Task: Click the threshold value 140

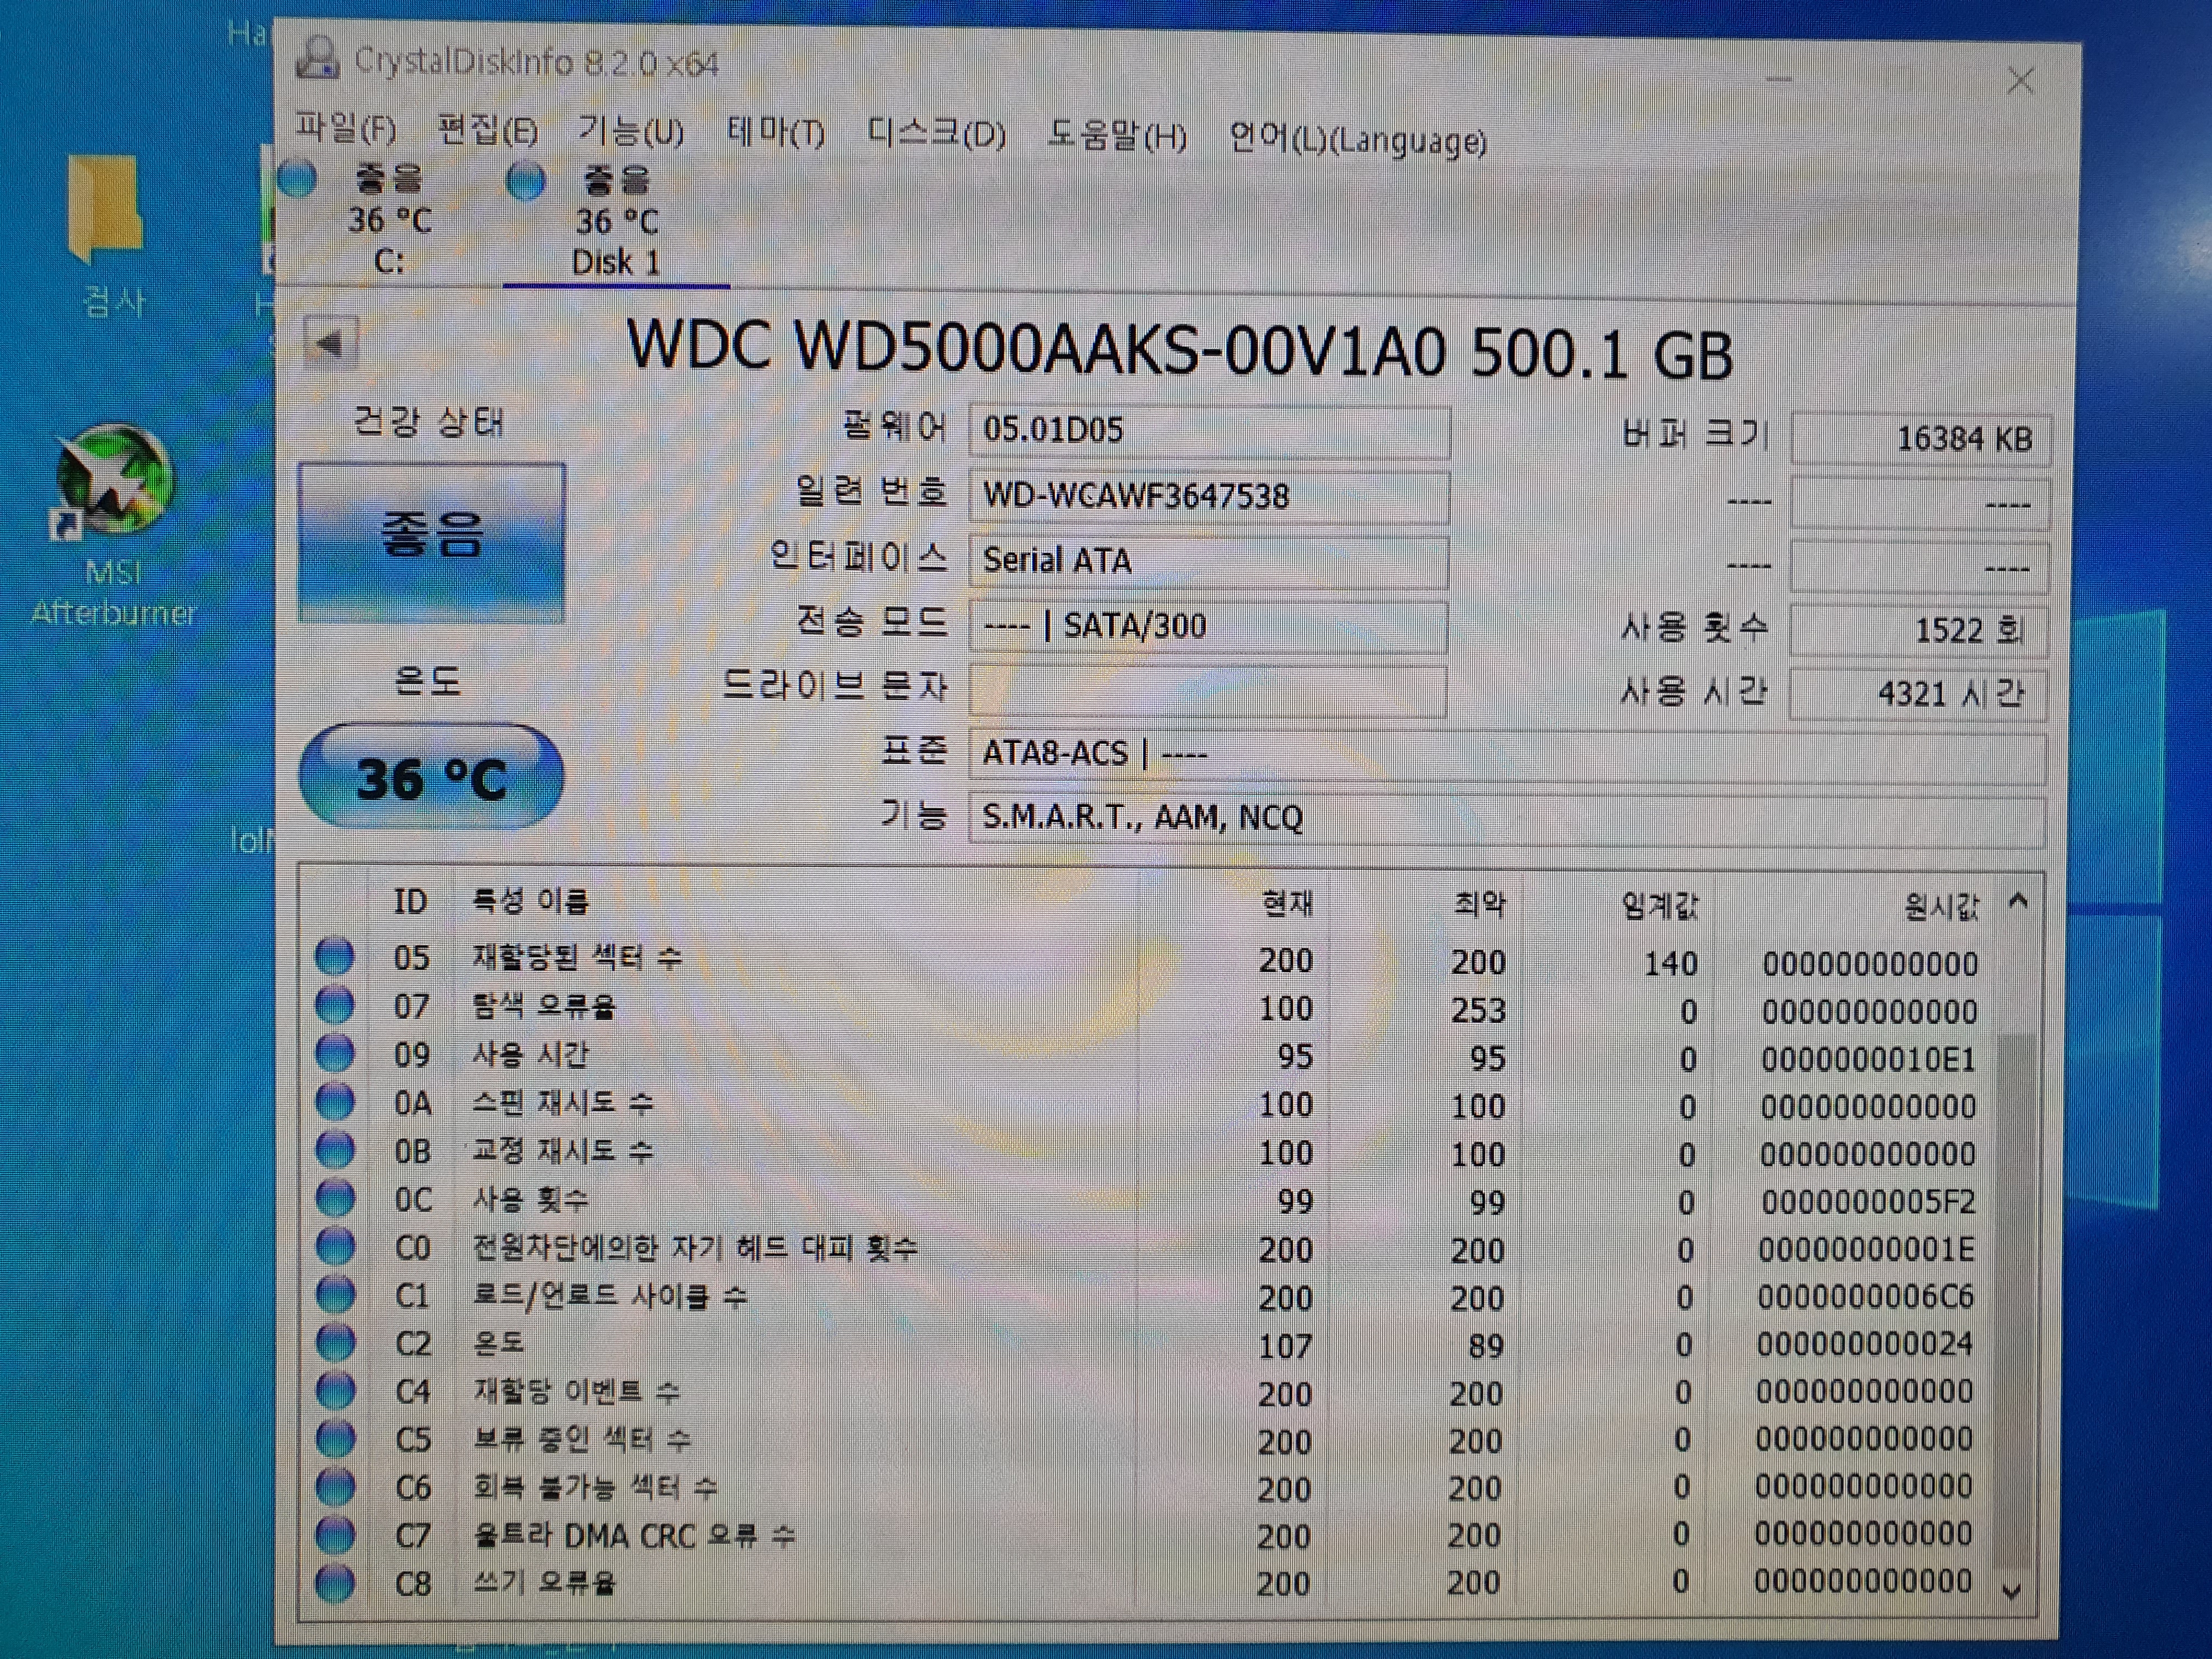Action: pyautogui.click(x=1671, y=963)
